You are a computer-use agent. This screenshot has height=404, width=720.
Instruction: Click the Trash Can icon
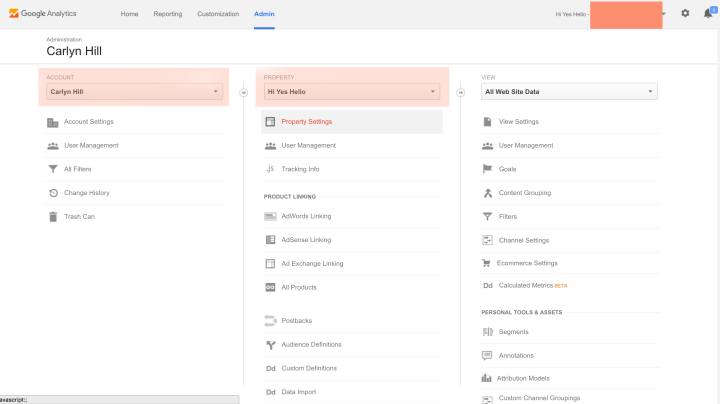[53, 217]
